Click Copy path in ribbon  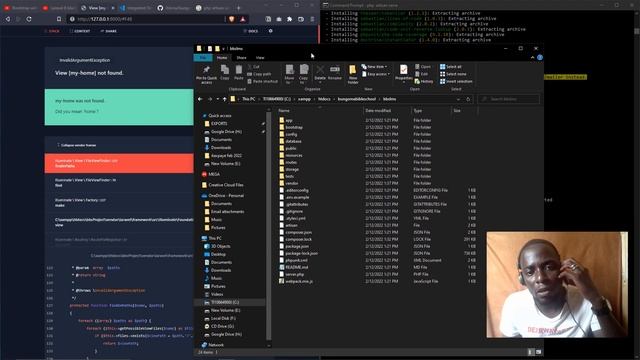click(x=259, y=74)
